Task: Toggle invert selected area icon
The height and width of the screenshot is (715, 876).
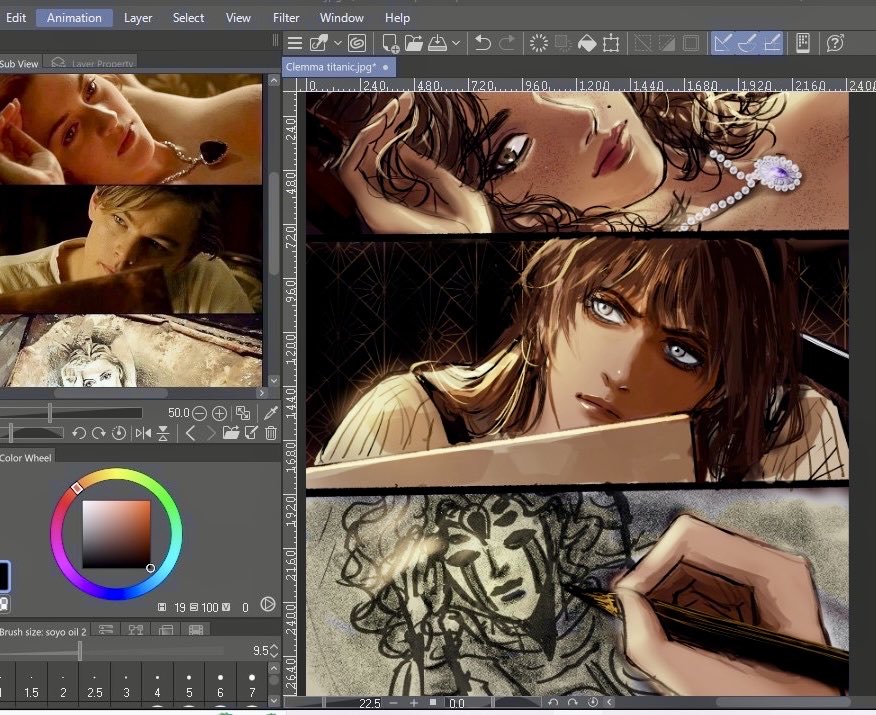Action: point(667,43)
